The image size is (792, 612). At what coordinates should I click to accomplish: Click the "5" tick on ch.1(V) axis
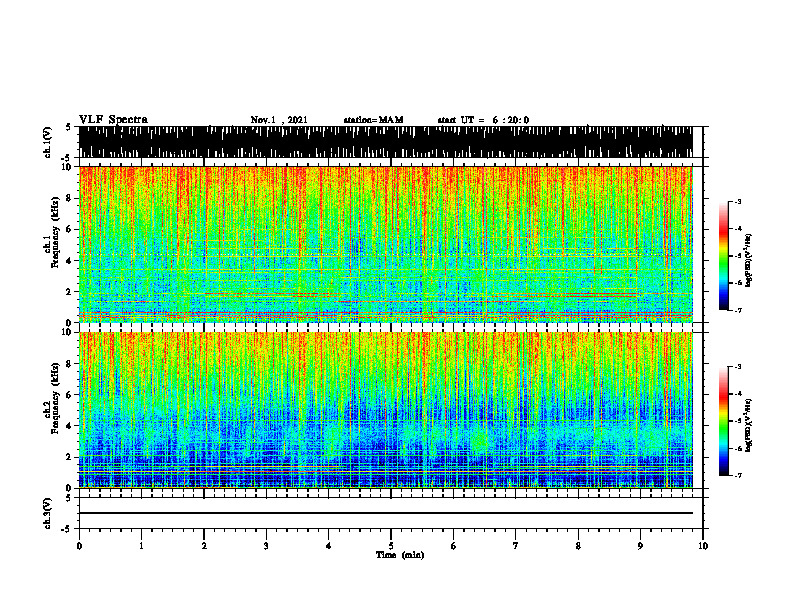click(x=68, y=127)
